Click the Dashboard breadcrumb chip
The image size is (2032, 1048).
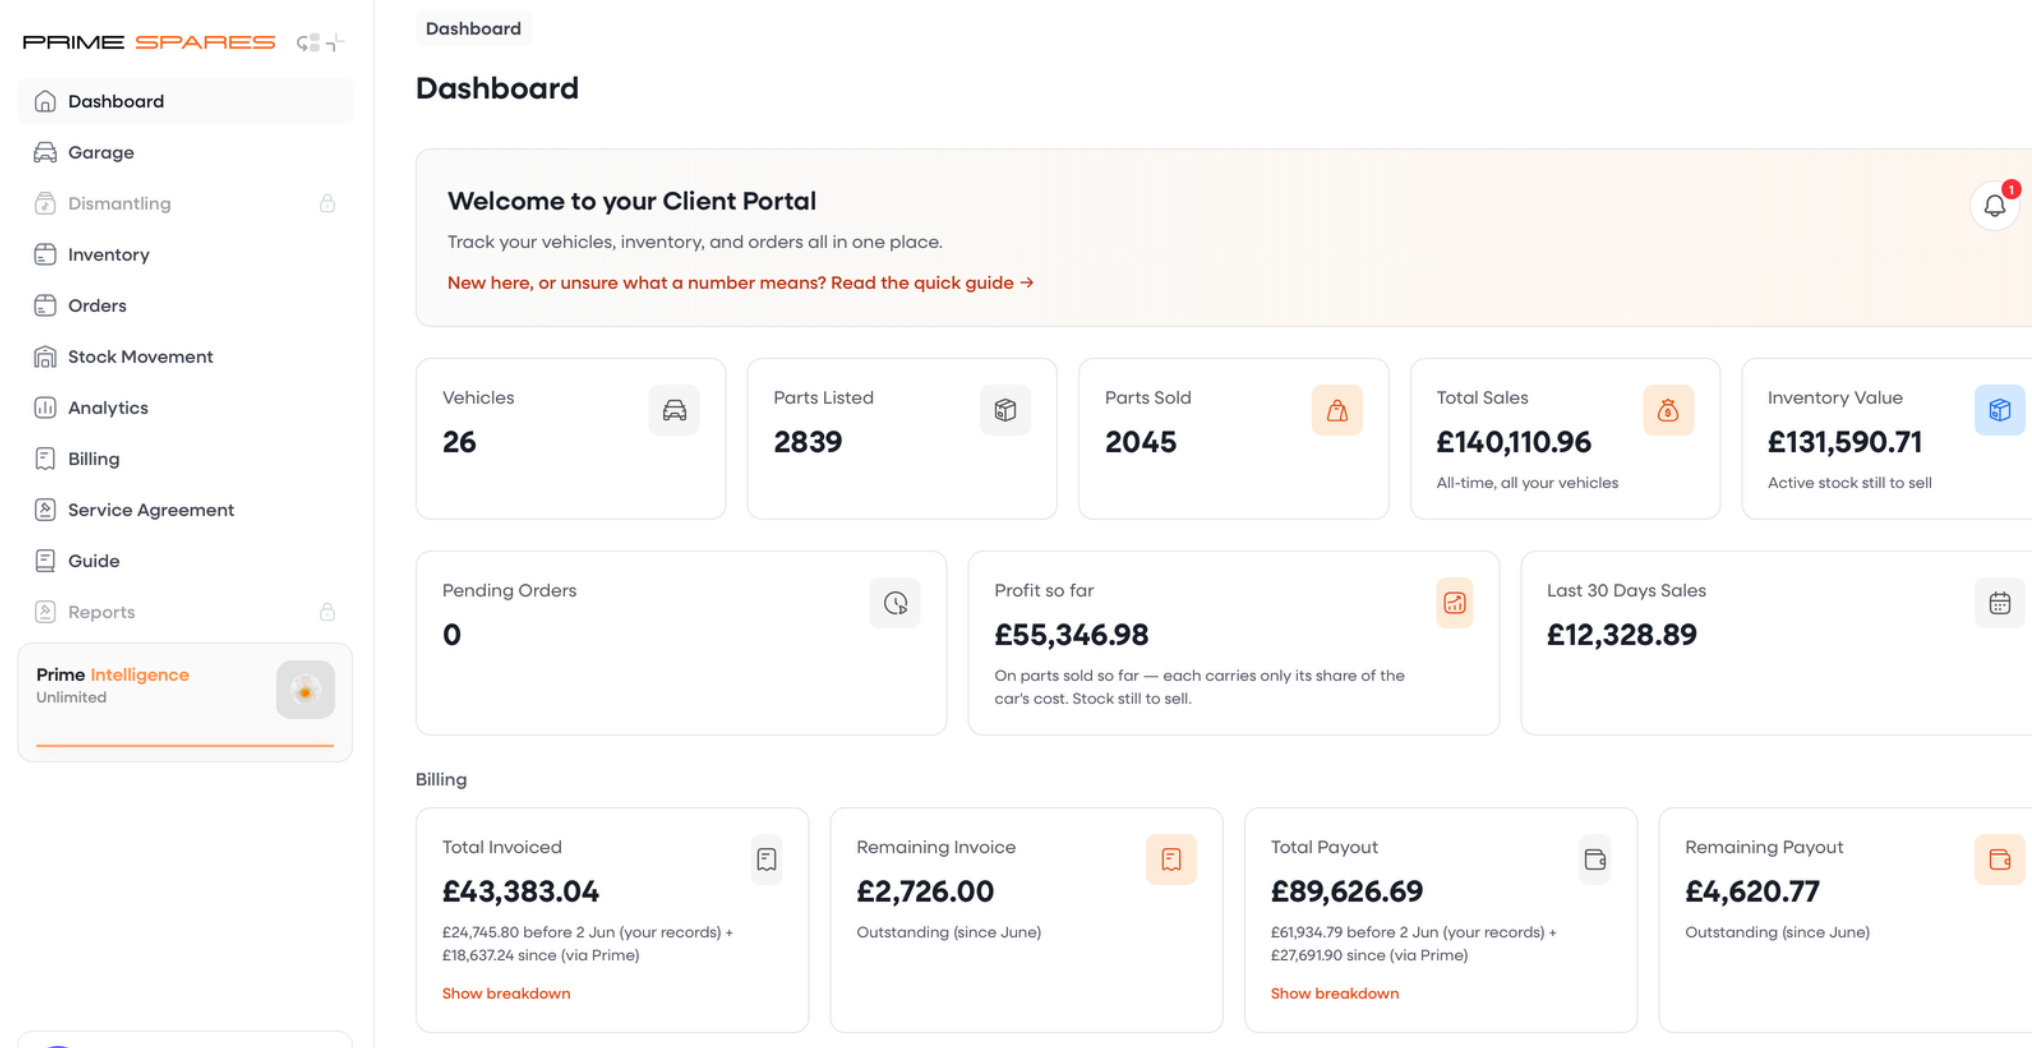(x=473, y=28)
